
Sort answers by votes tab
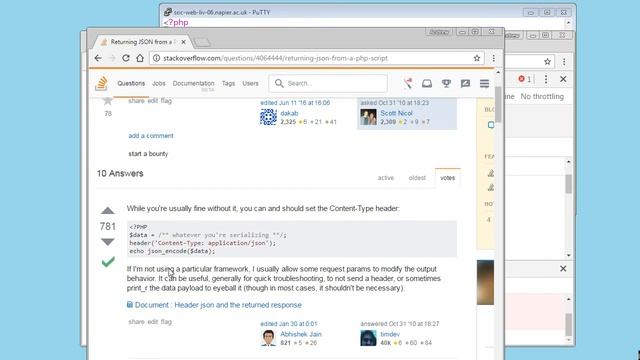click(x=448, y=178)
